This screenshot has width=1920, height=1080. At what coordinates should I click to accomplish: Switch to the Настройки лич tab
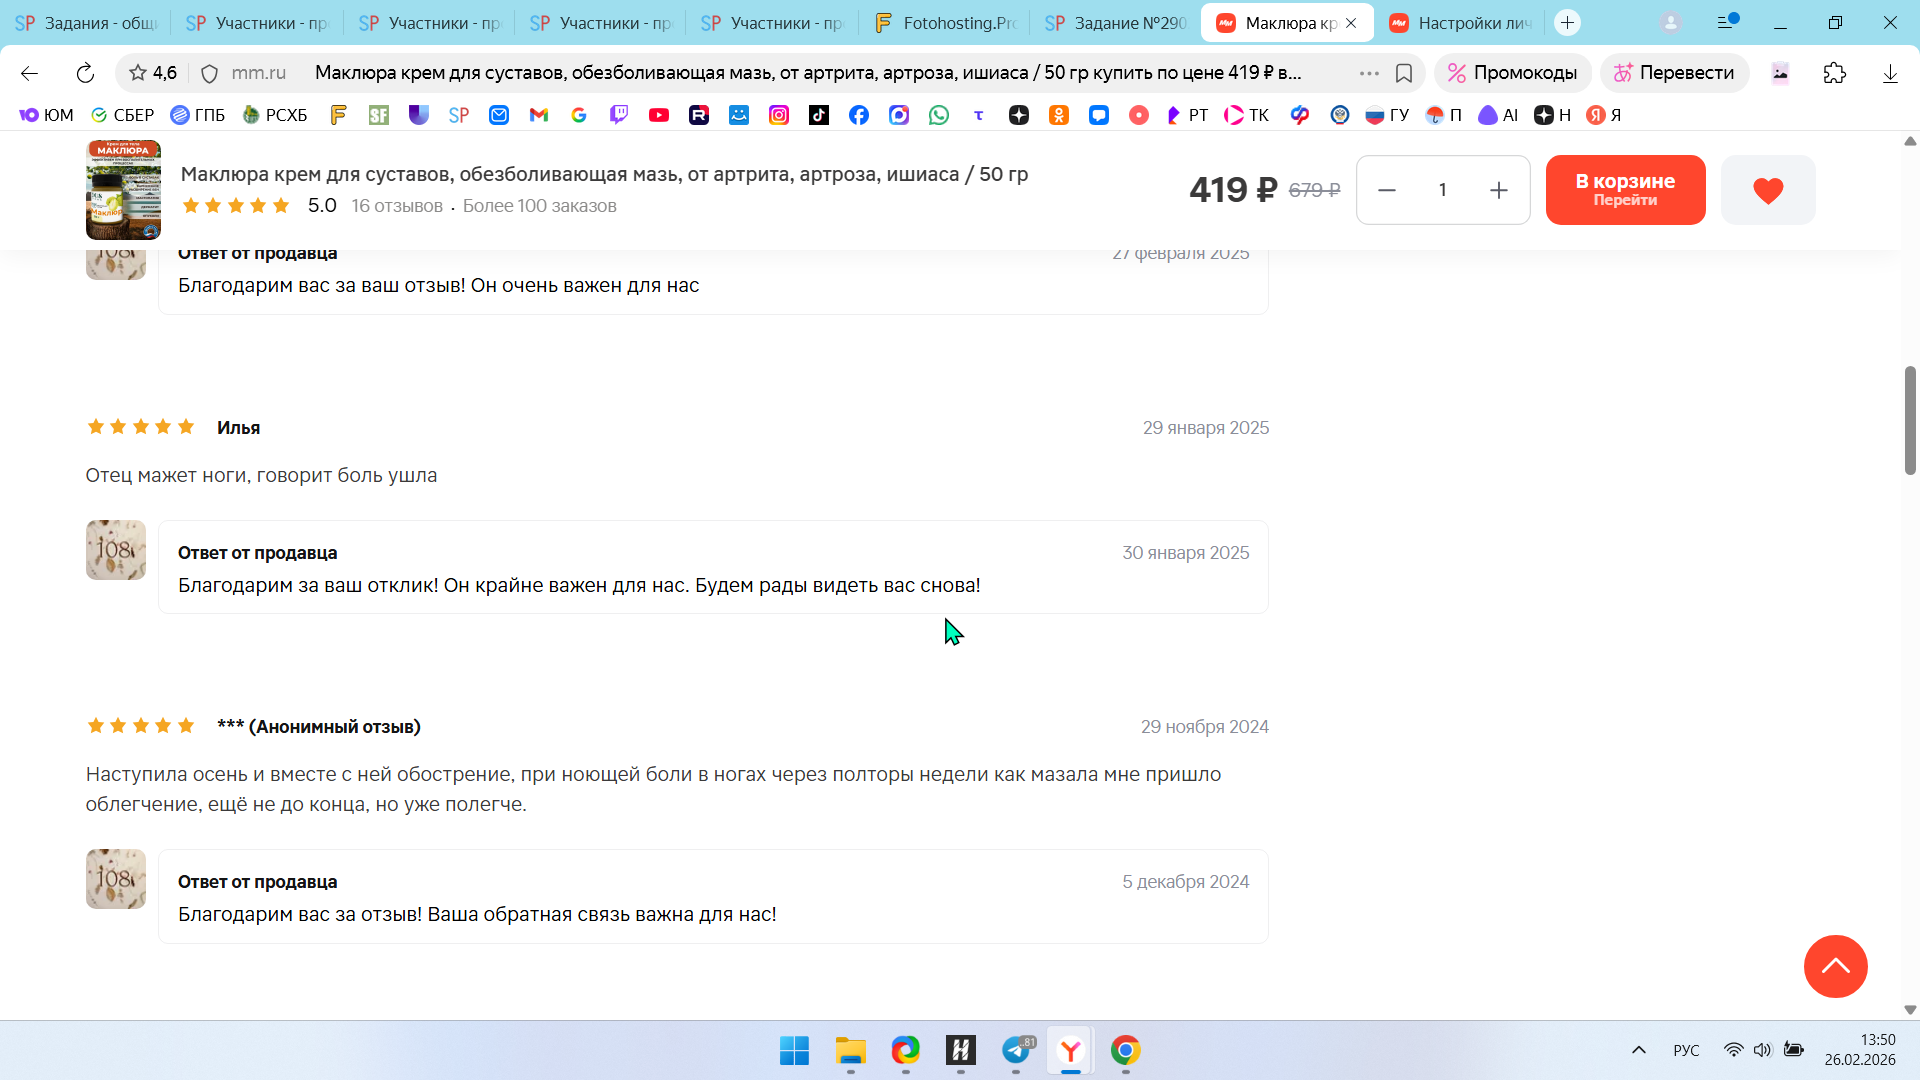point(1462,23)
